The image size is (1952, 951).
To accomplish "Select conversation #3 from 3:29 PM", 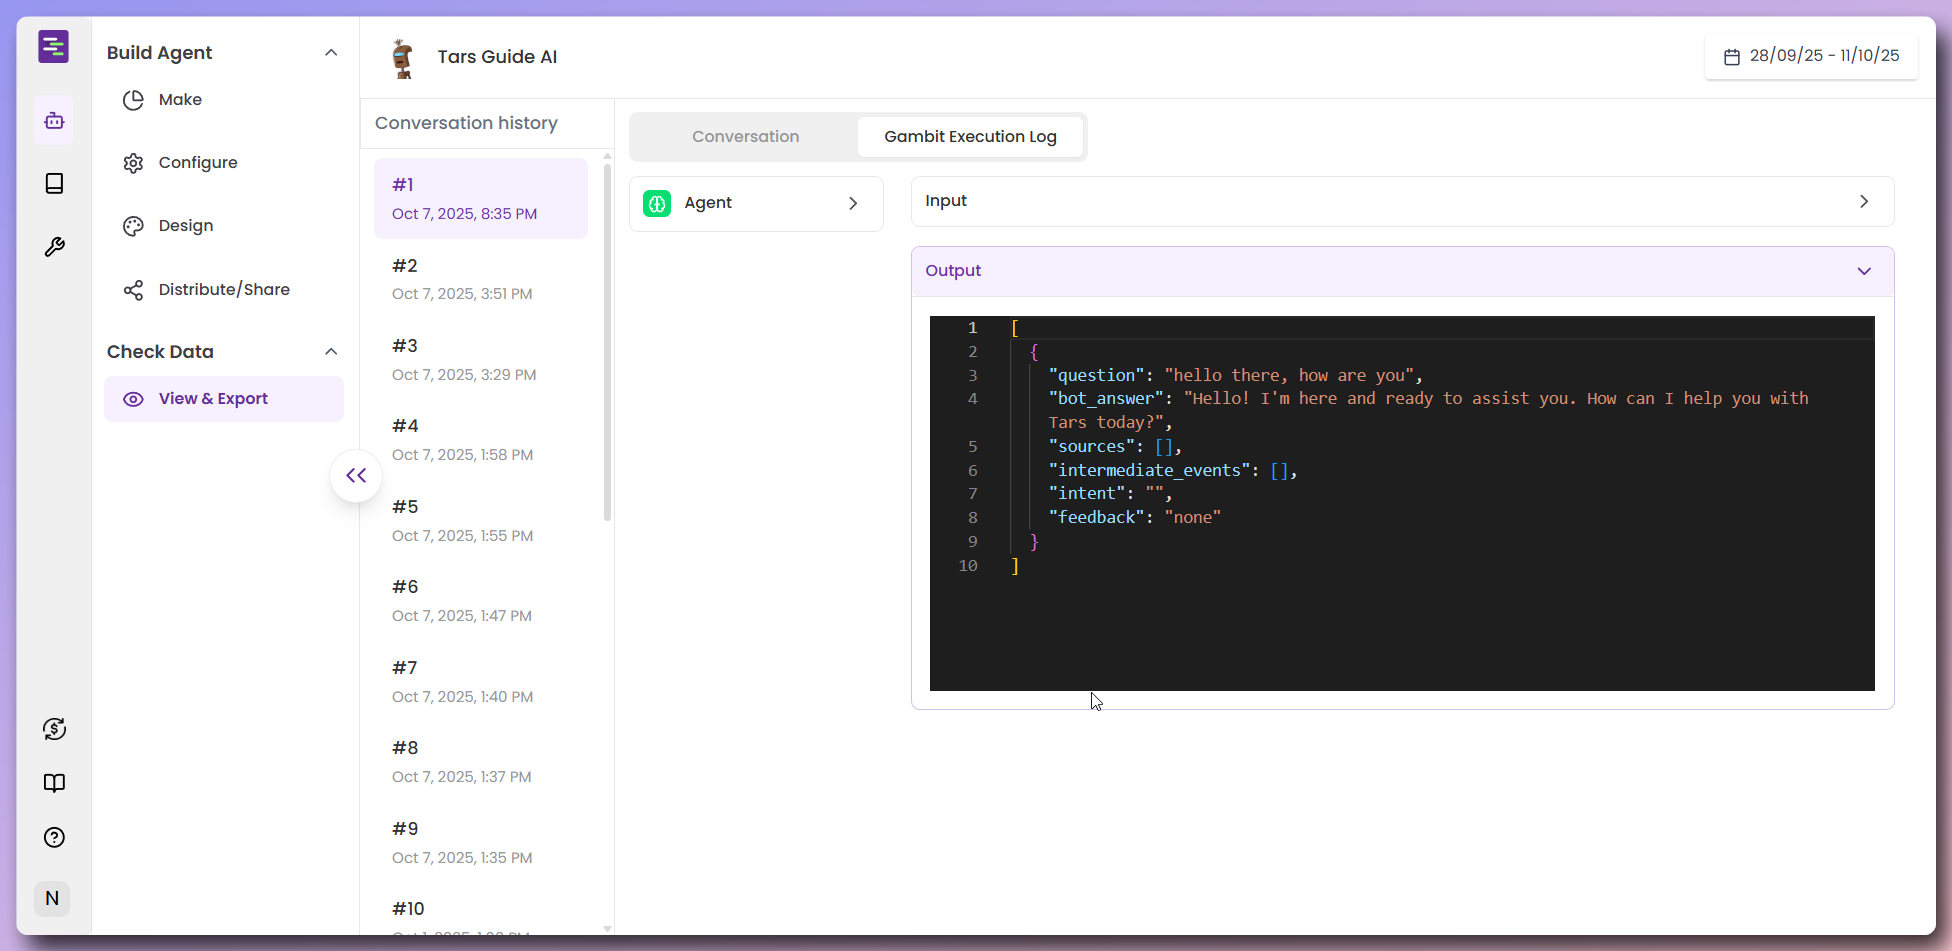I will [x=481, y=359].
